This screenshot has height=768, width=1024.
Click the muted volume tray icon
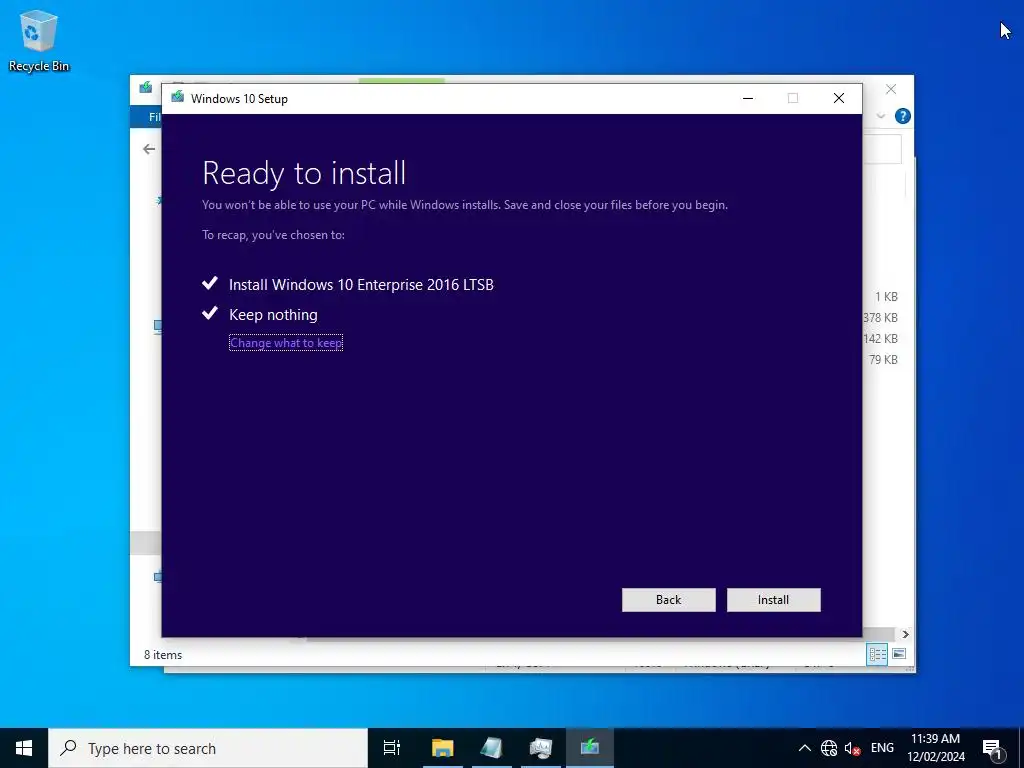click(852, 748)
